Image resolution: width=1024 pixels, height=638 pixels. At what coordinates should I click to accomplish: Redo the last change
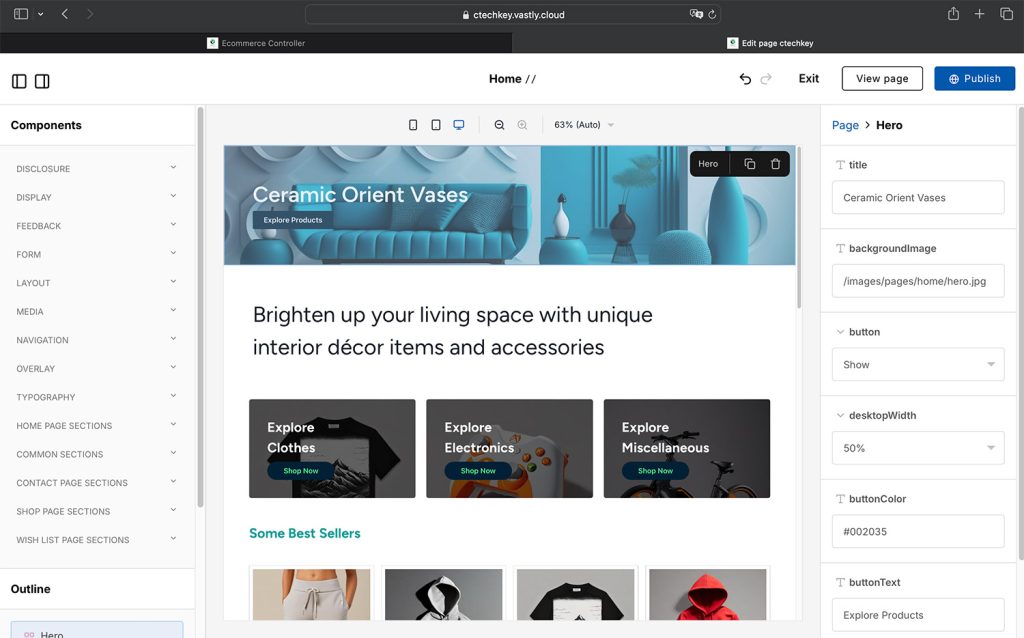pyautogui.click(x=766, y=79)
